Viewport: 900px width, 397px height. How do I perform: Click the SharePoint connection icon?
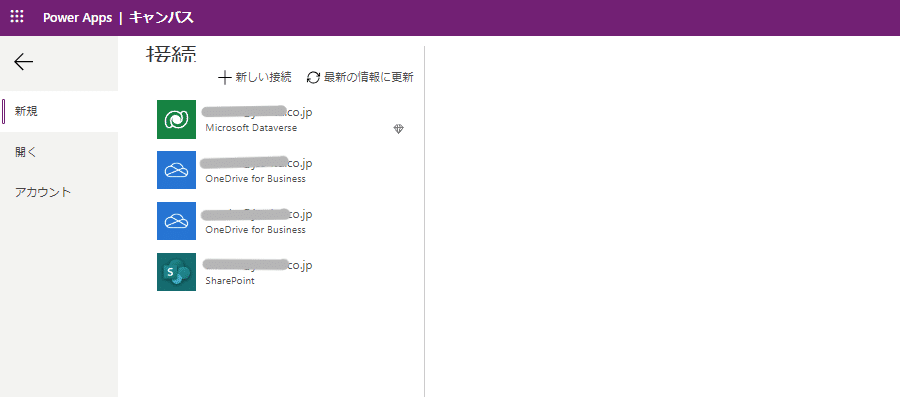coord(176,272)
